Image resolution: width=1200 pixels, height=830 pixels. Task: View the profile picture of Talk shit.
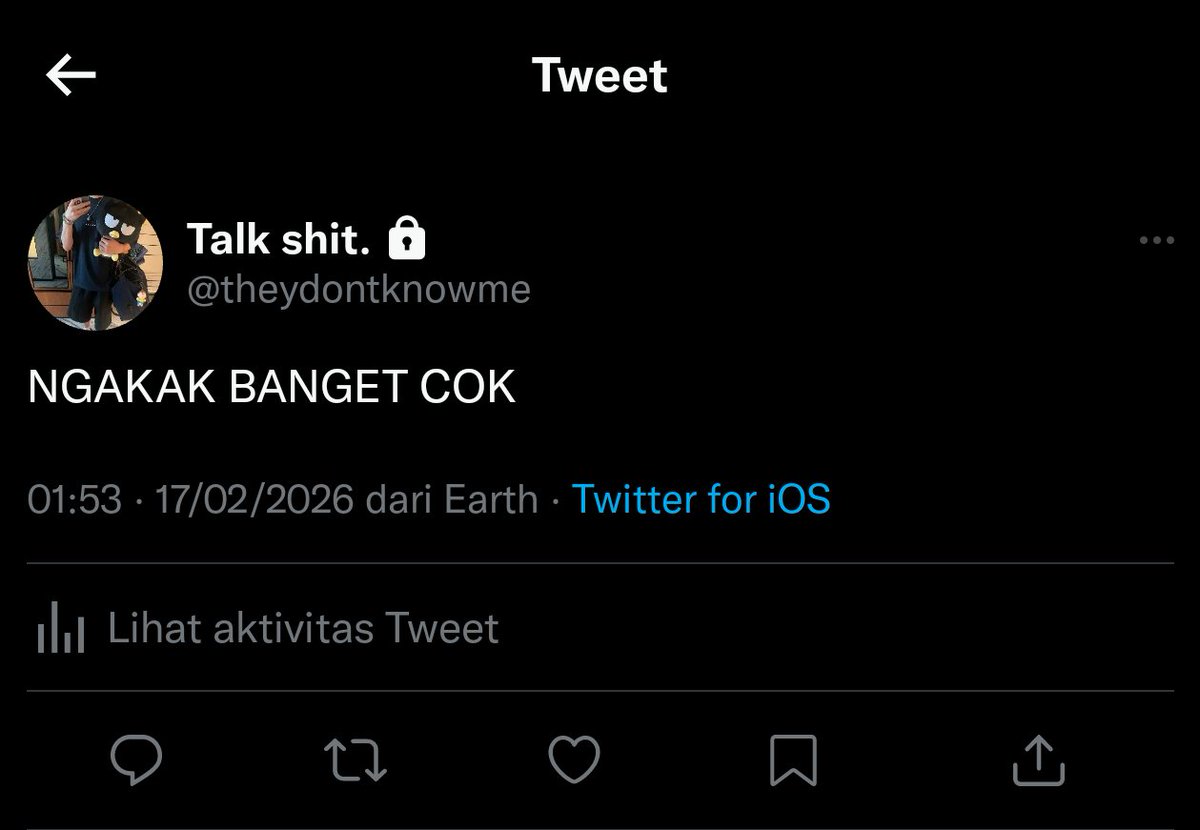[x=95, y=263]
